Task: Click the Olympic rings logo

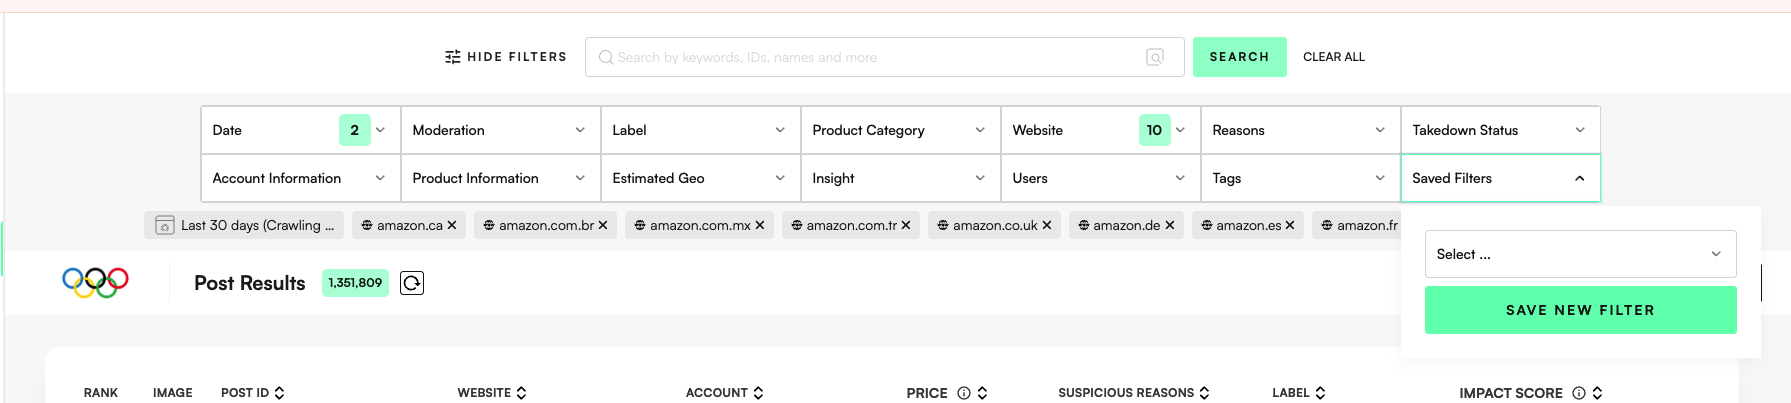Action: pyautogui.click(x=95, y=283)
